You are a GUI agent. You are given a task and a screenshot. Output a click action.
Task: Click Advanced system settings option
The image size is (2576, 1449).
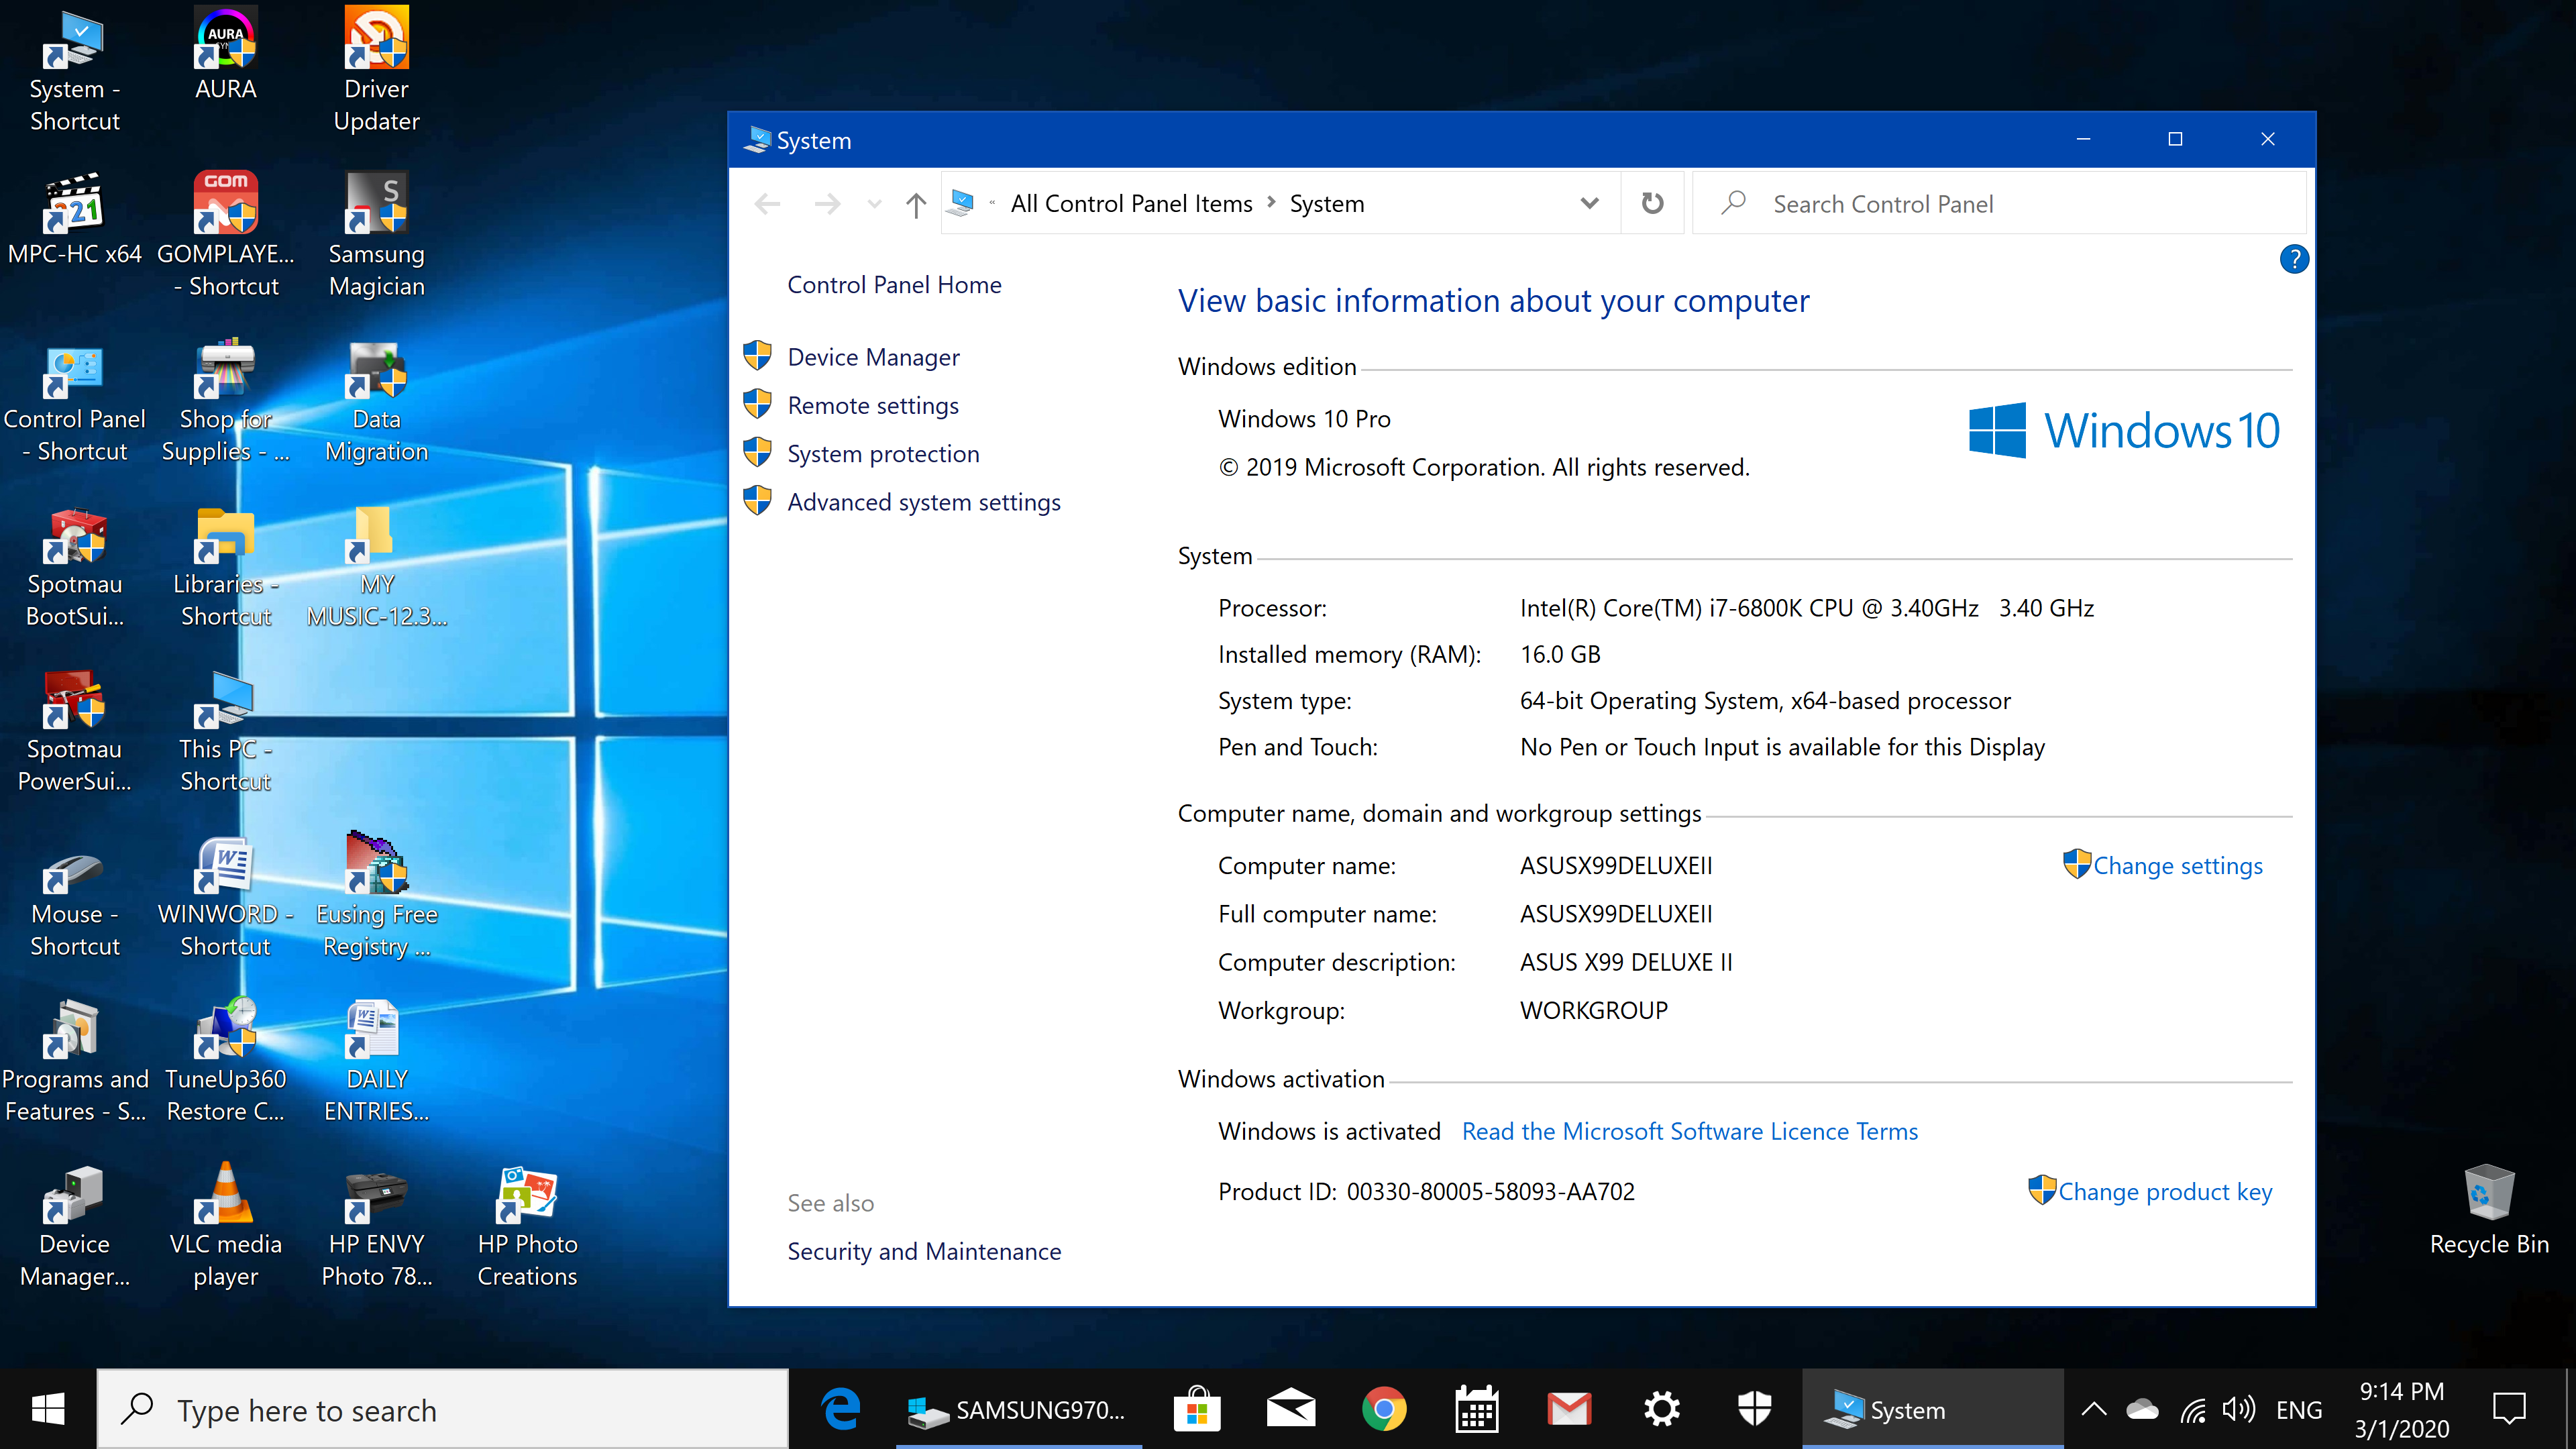(x=925, y=500)
